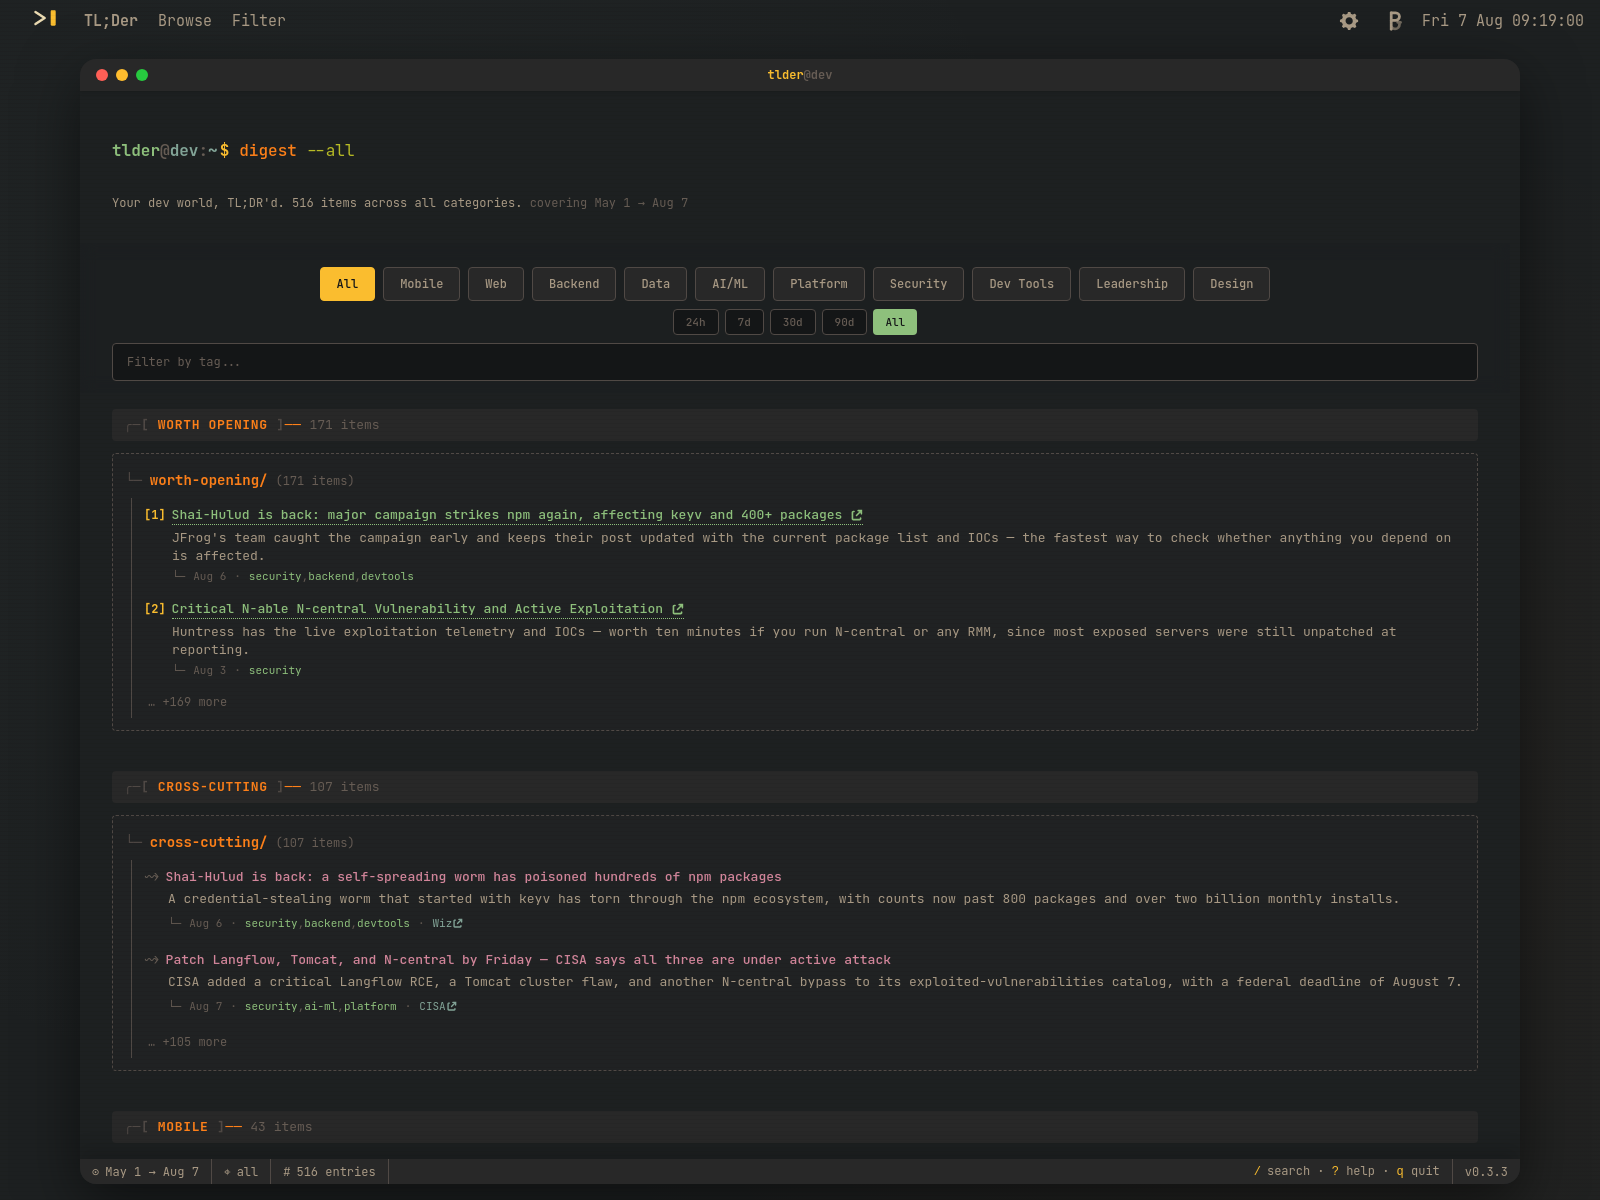
Task: Select the Backend category filter
Action: pyautogui.click(x=574, y=284)
